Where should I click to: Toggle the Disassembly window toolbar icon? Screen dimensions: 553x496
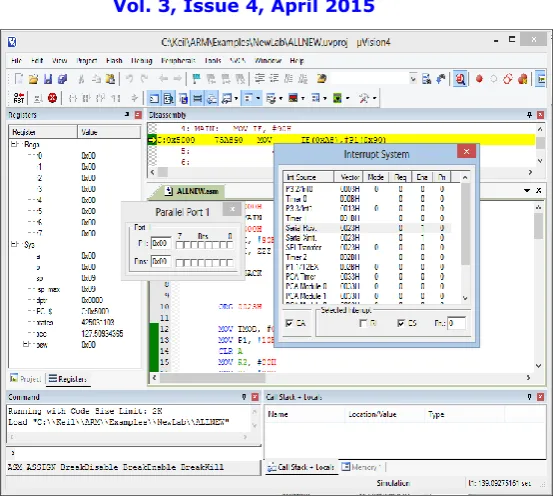tap(168, 98)
